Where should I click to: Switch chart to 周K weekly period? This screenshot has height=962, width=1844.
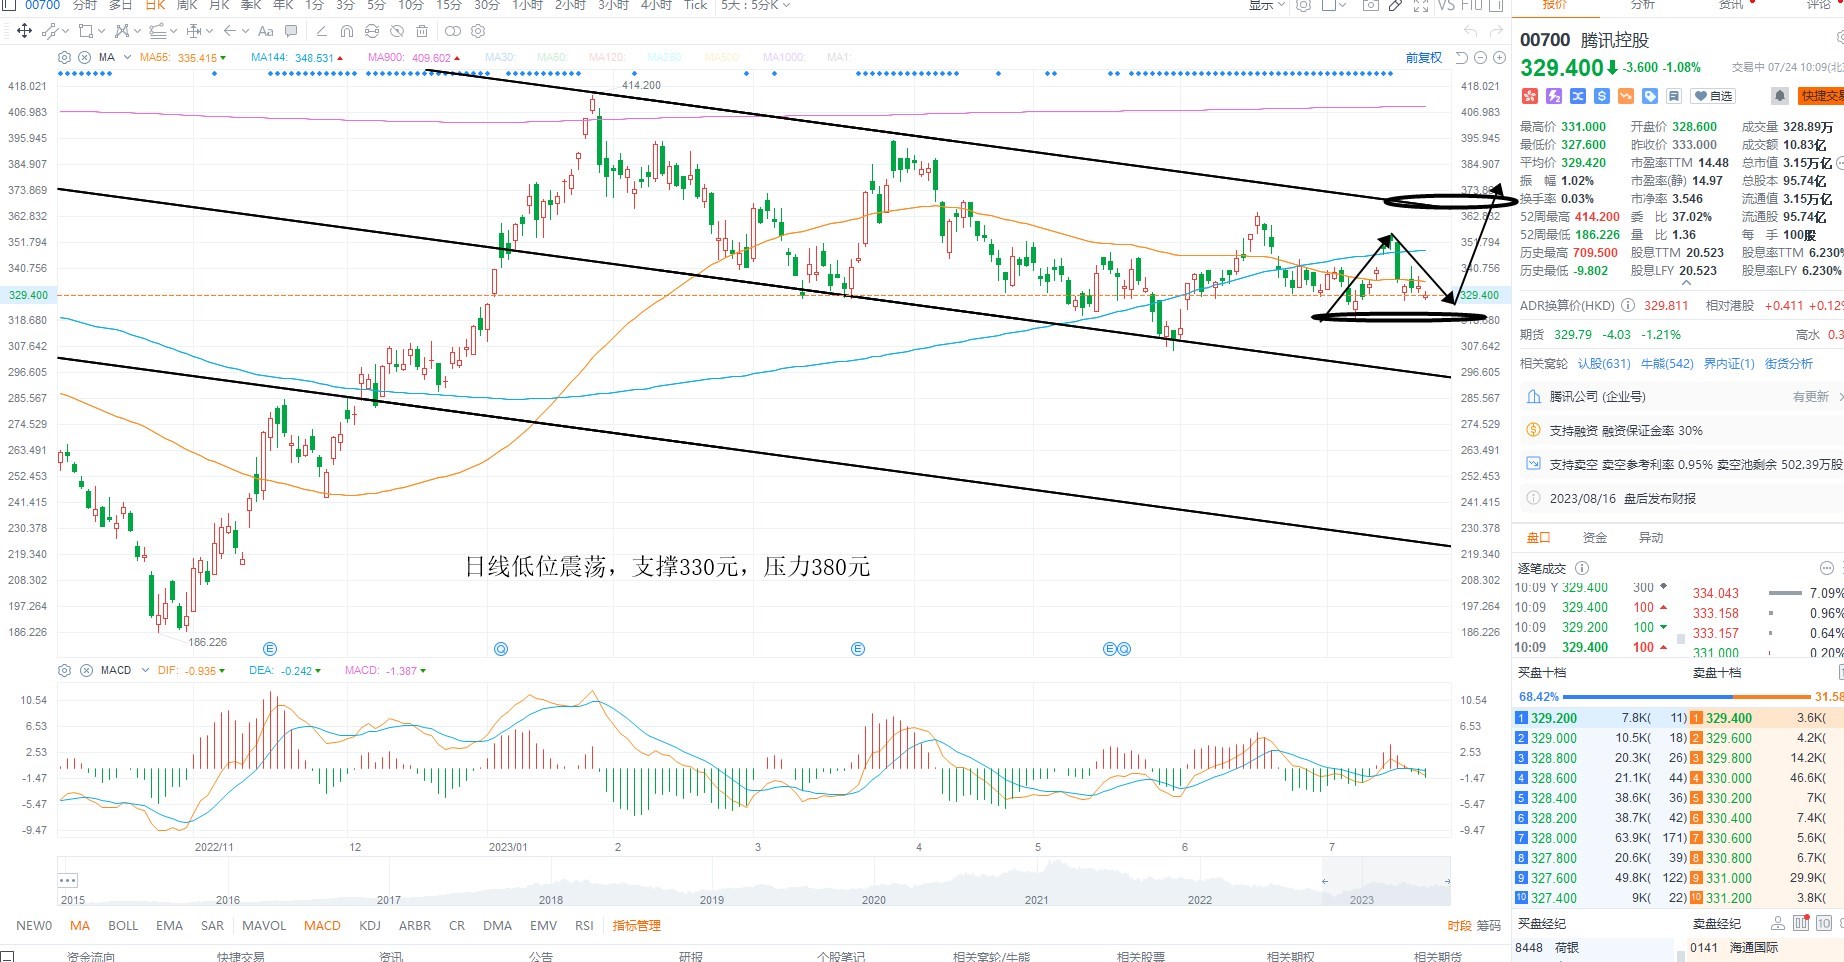[188, 6]
